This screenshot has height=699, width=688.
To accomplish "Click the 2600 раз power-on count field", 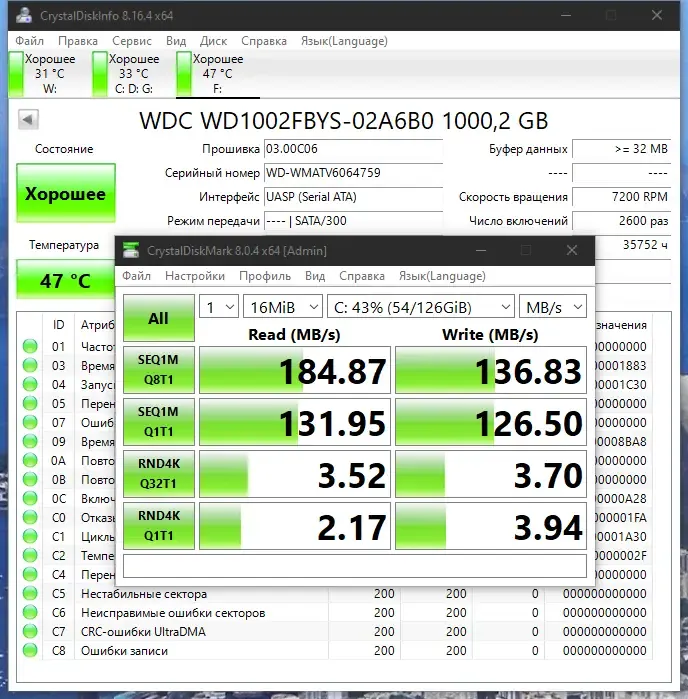I will (622, 221).
